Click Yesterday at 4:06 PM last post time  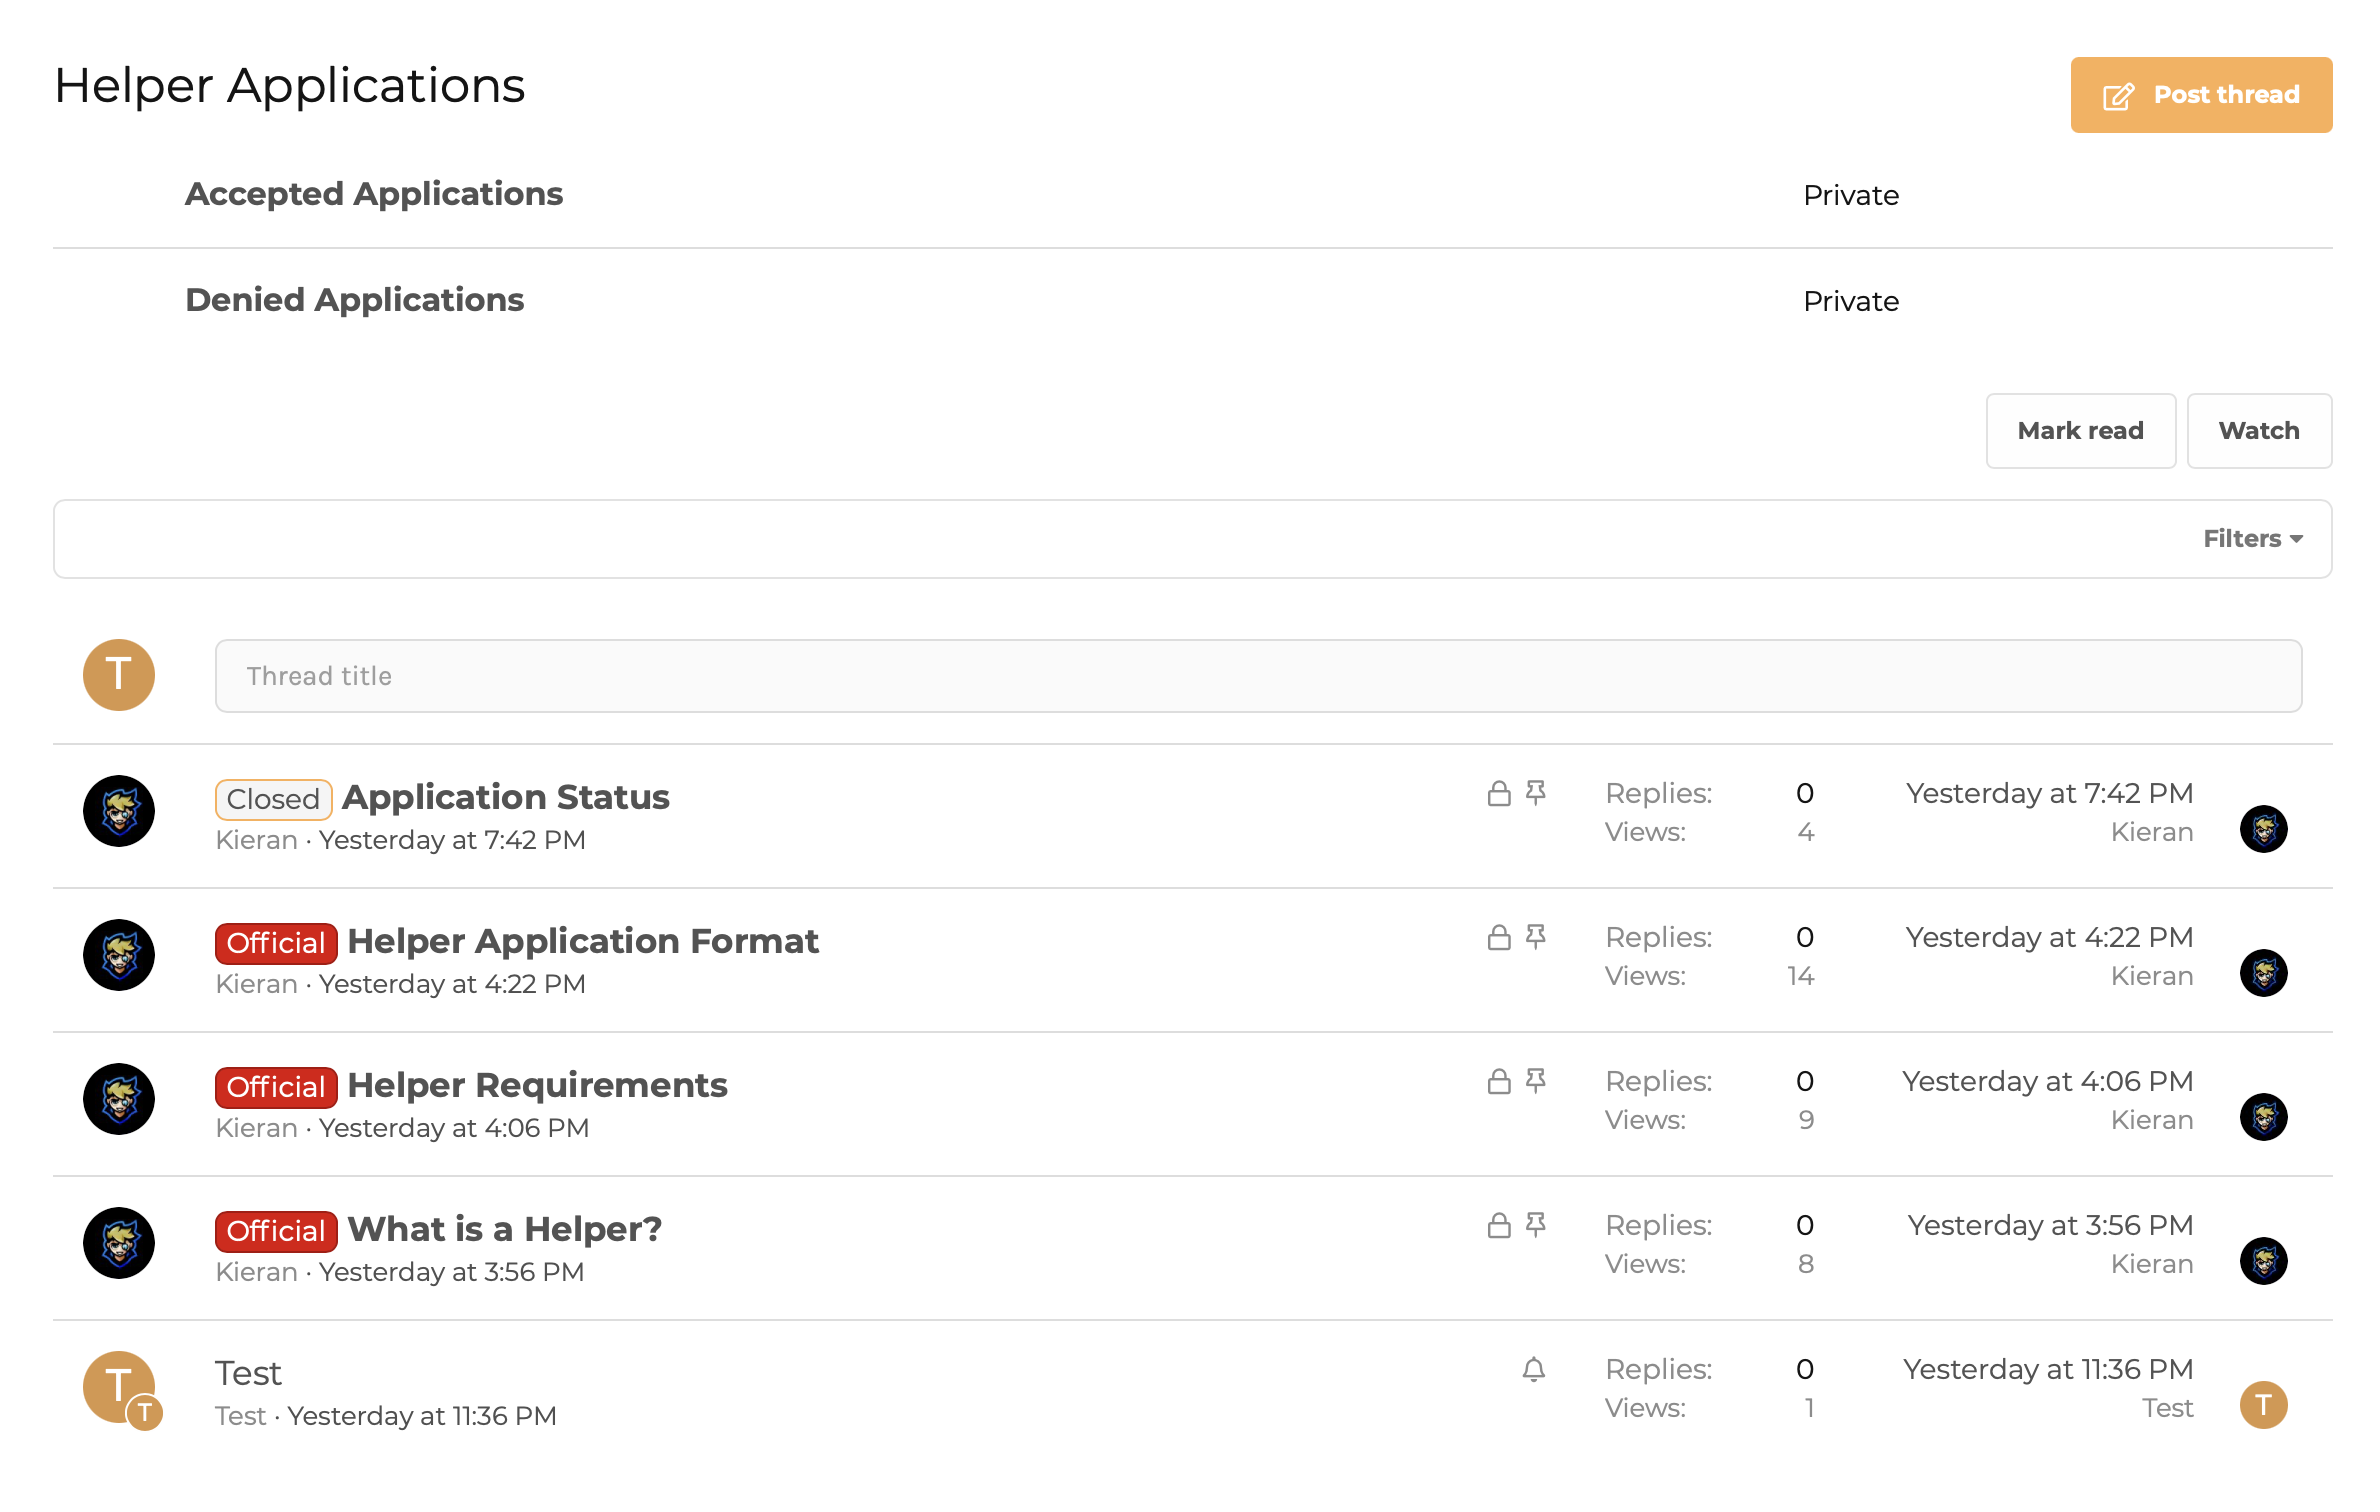(2047, 1081)
